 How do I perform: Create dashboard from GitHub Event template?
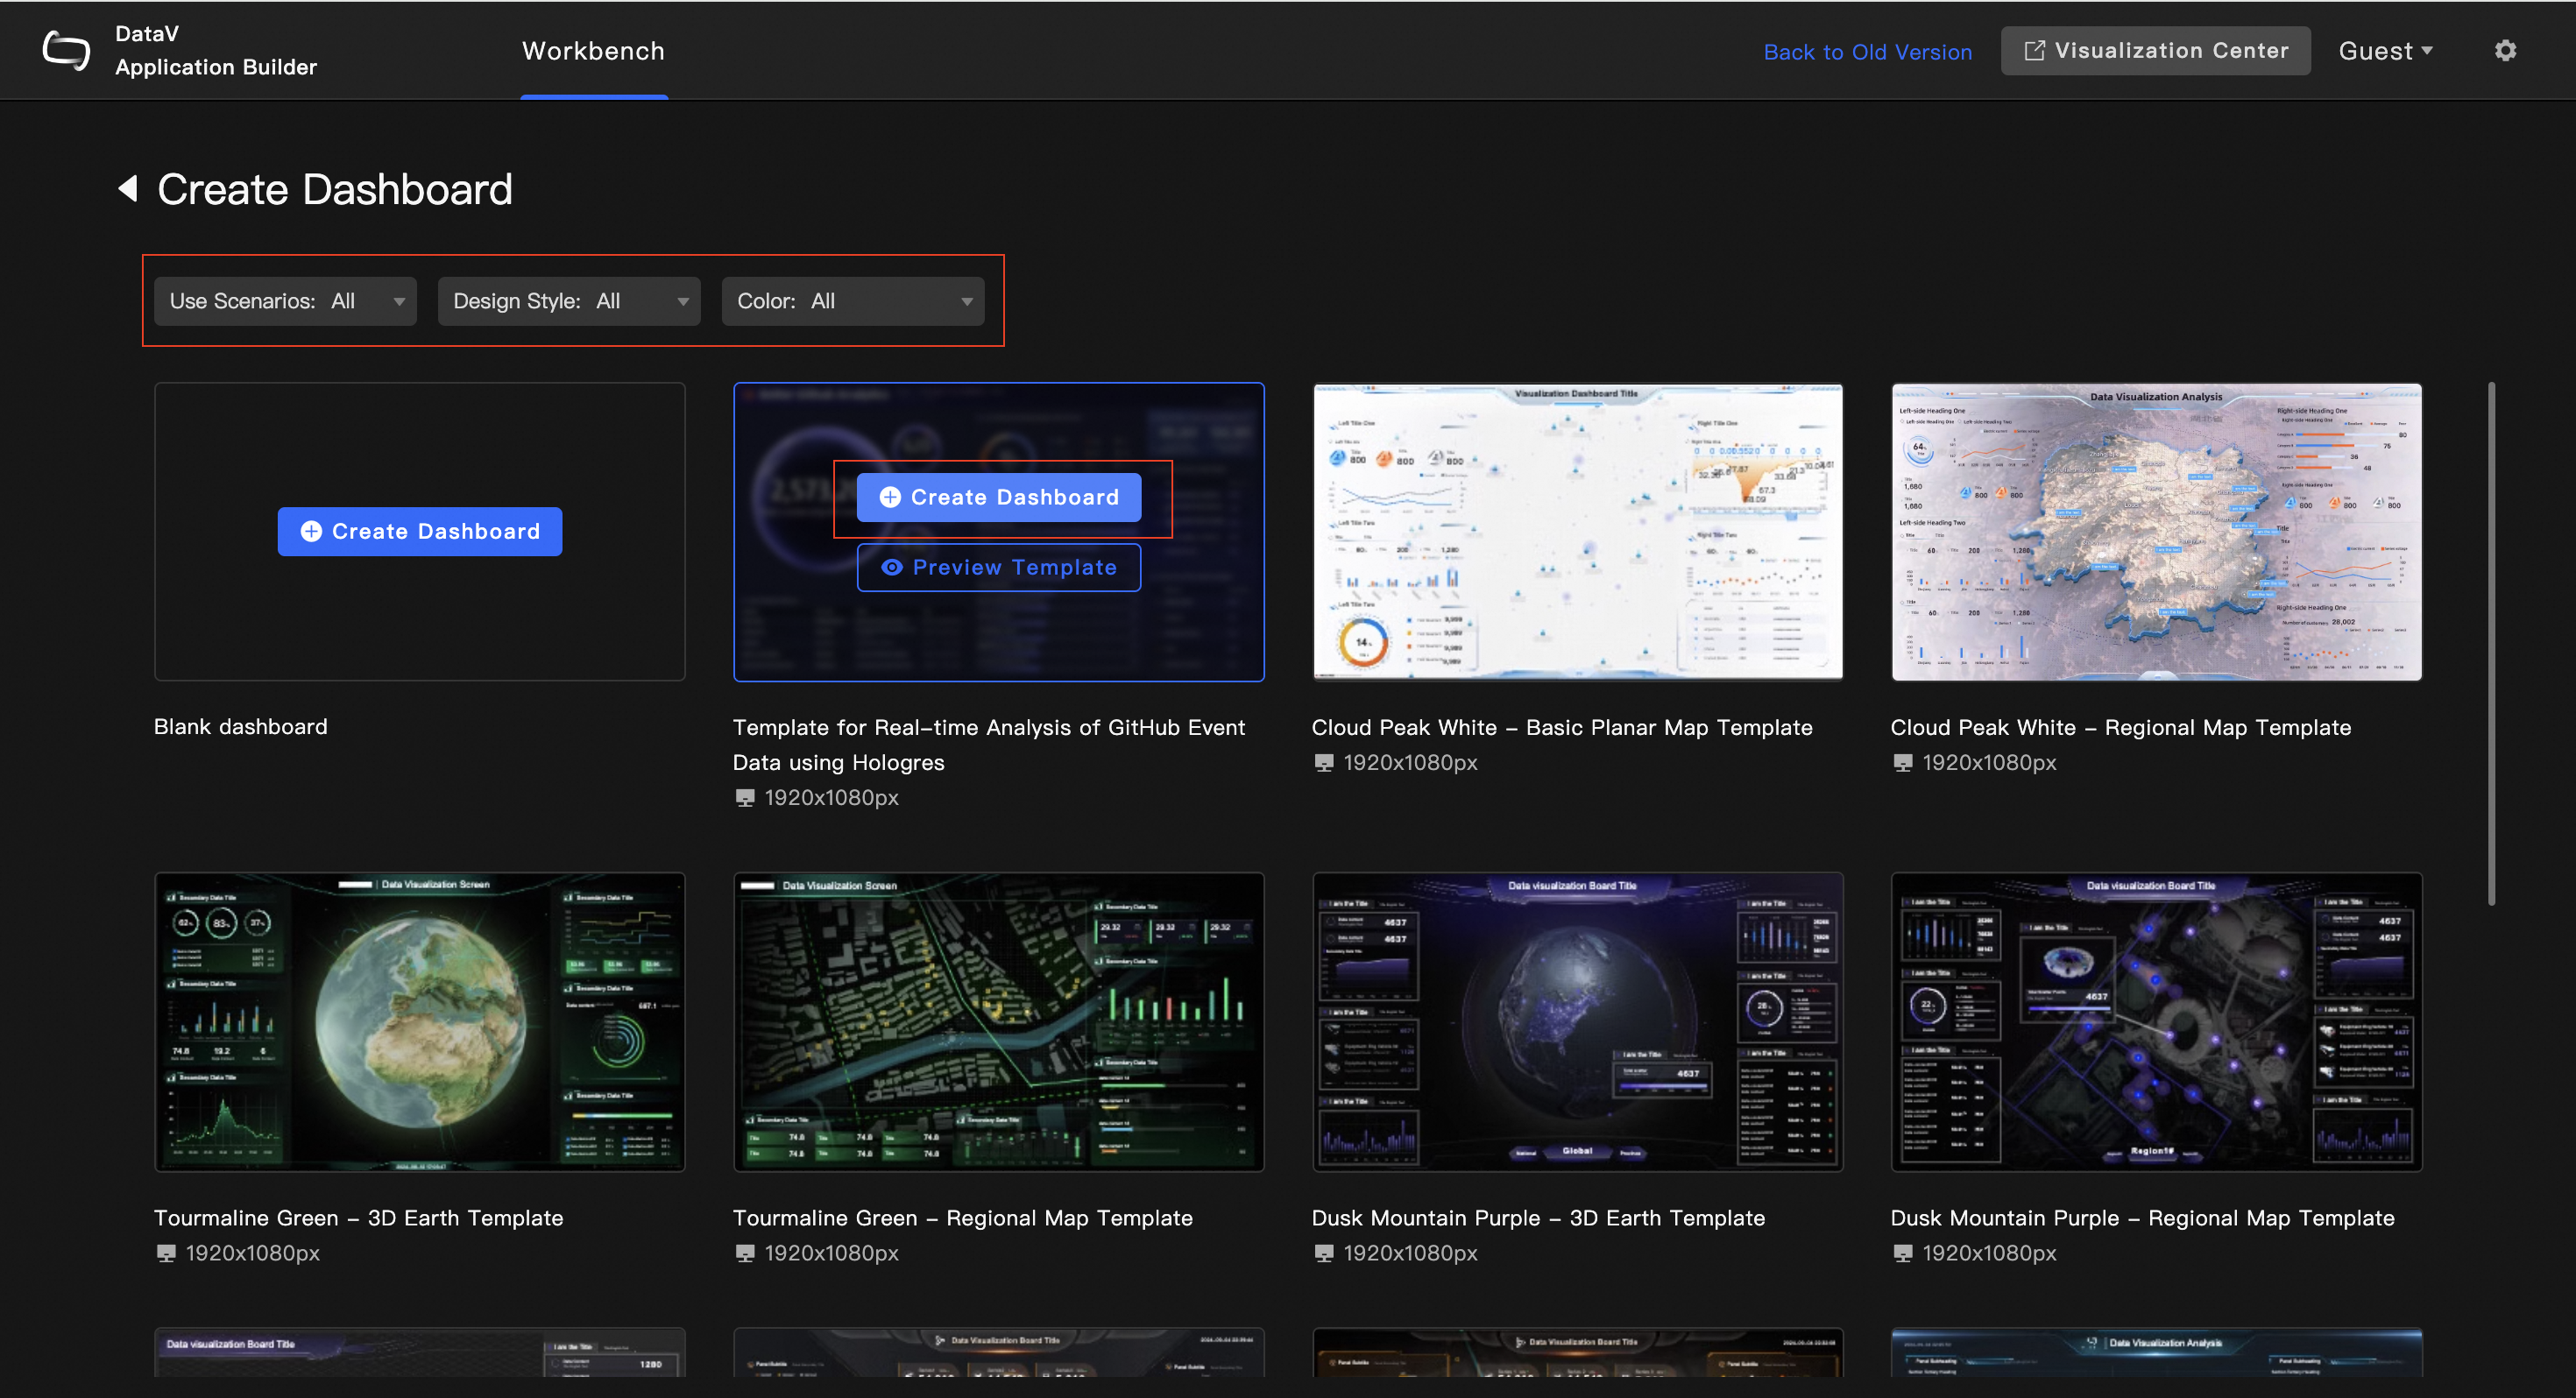click(998, 498)
